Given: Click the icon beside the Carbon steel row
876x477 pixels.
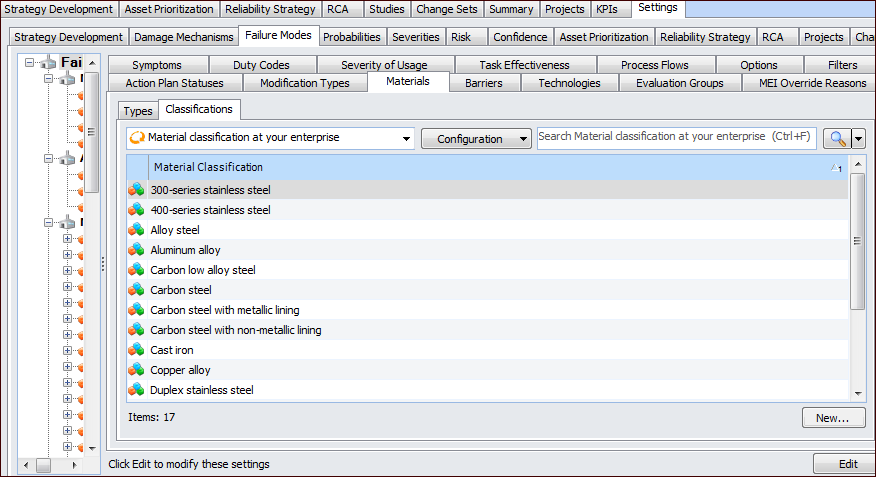Looking at the screenshot, I should 136,290.
